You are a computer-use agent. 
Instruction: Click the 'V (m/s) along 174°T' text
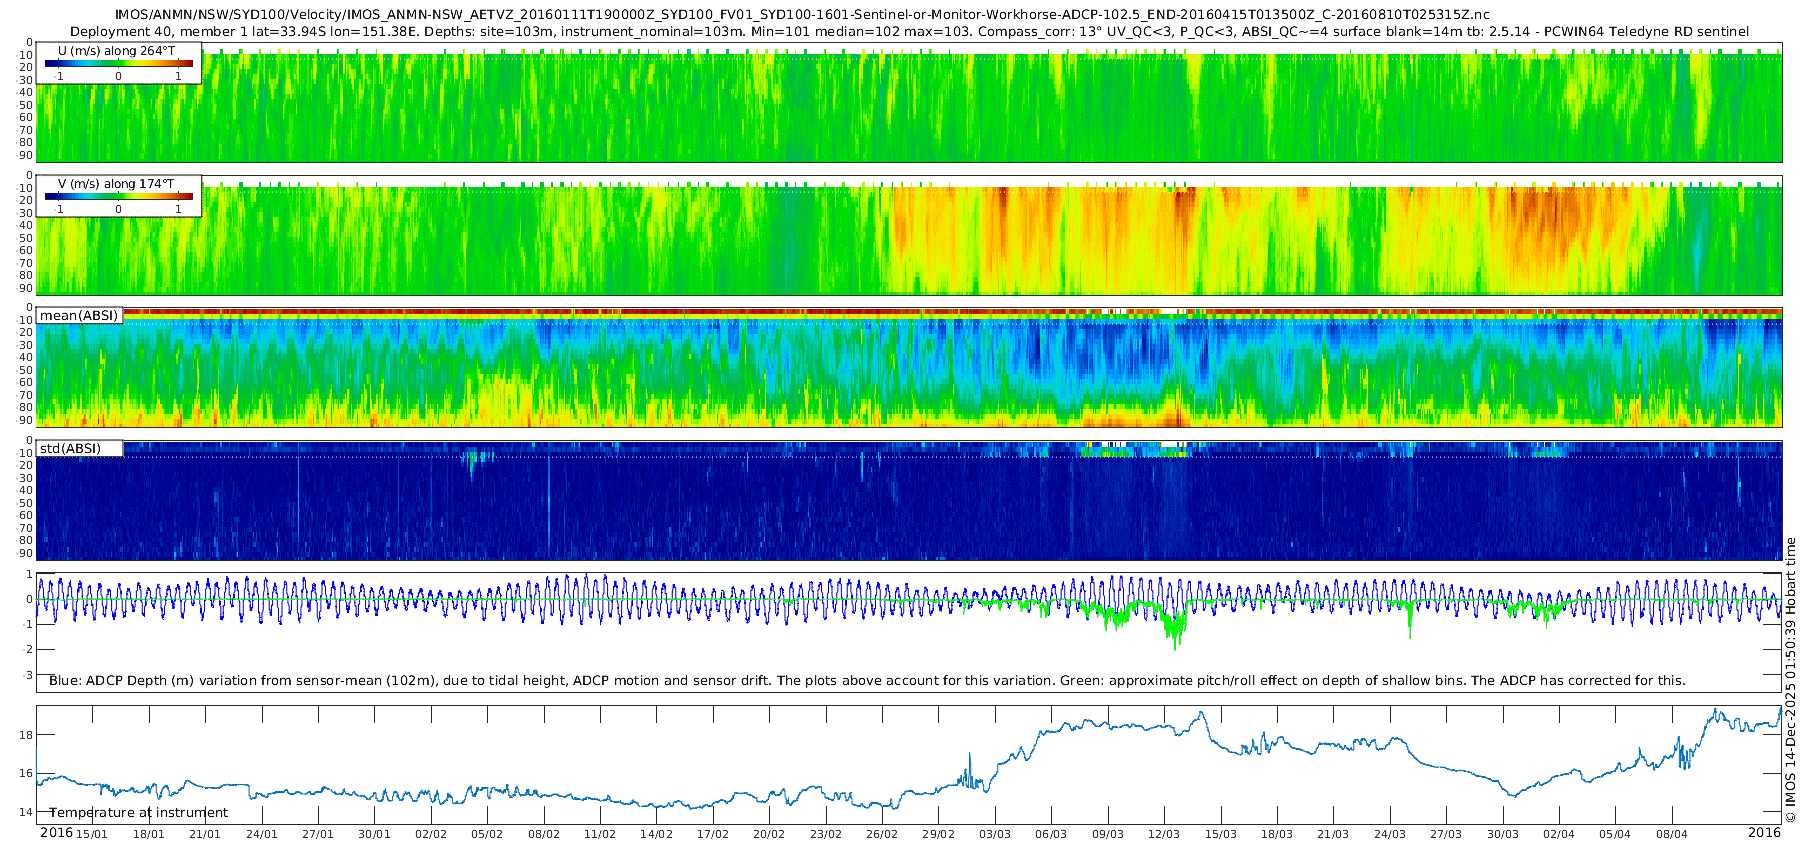(x=117, y=183)
